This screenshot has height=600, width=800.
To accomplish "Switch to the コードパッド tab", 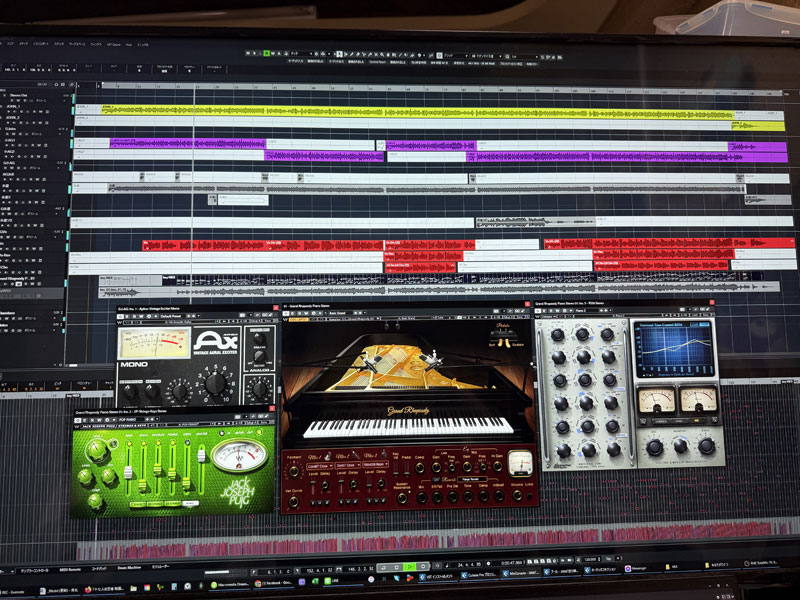I will coord(99,568).
